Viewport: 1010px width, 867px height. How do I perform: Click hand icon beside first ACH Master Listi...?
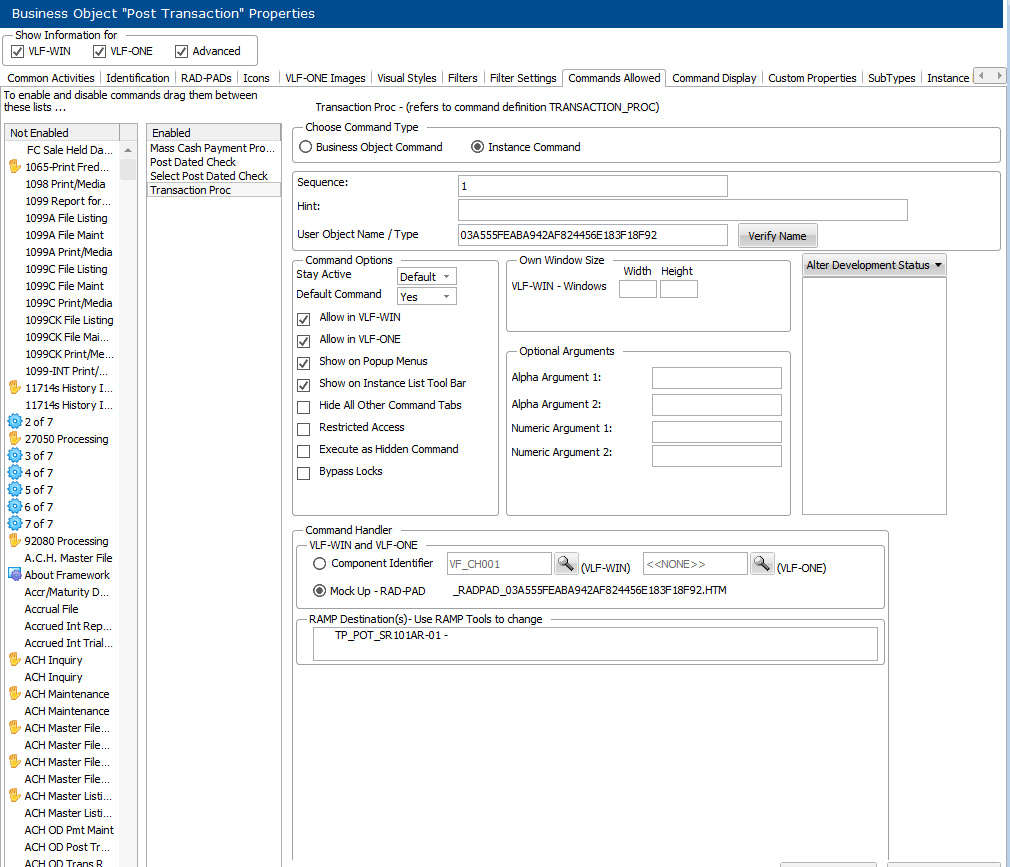(x=15, y=796)
